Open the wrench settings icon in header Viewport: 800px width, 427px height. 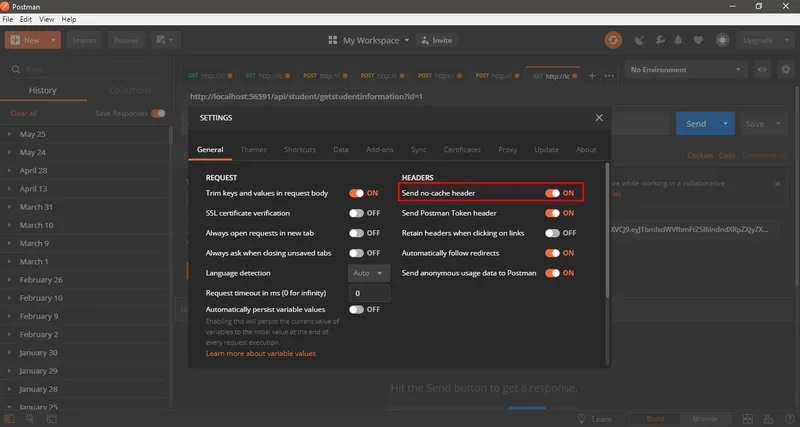click(660, 40)
